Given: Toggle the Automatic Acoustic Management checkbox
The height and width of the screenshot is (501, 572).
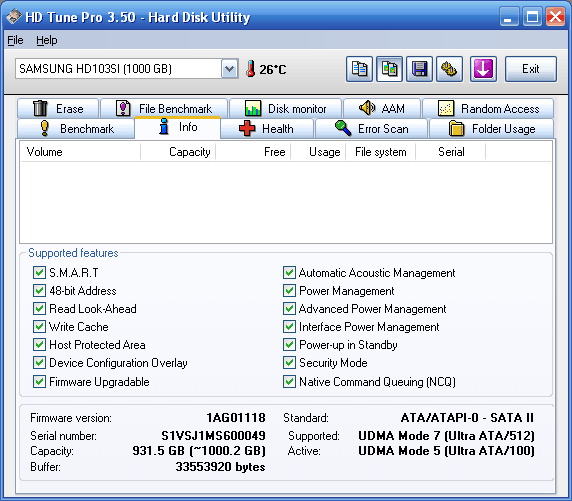Looking at the screenshot, I should pos(289,273).
